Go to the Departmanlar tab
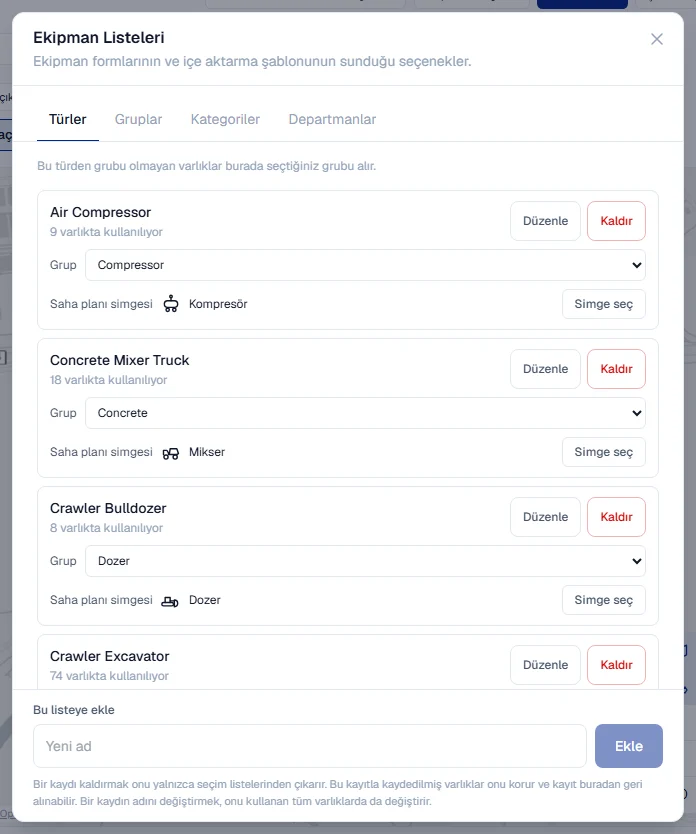 coord(332,119)
